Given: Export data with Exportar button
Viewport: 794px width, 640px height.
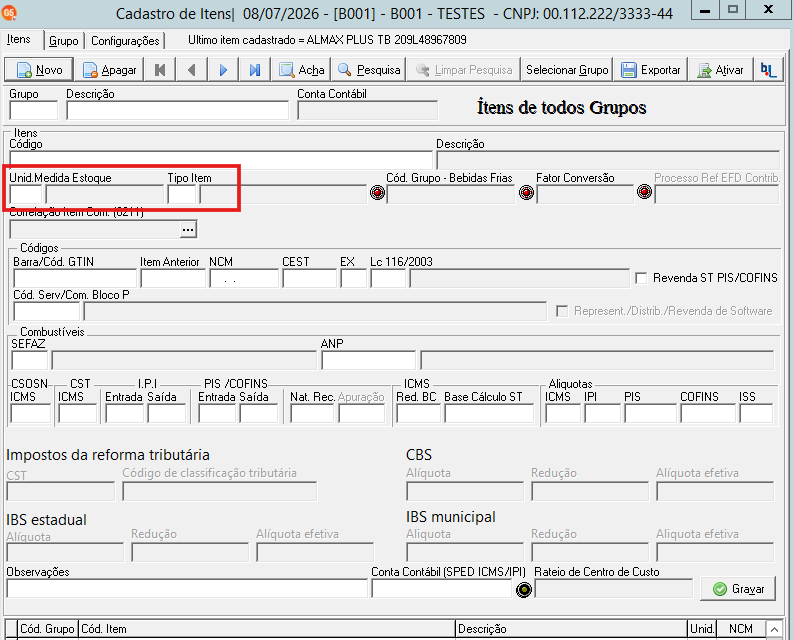Looking at the screenshot, I should click(x=651, y=70).
